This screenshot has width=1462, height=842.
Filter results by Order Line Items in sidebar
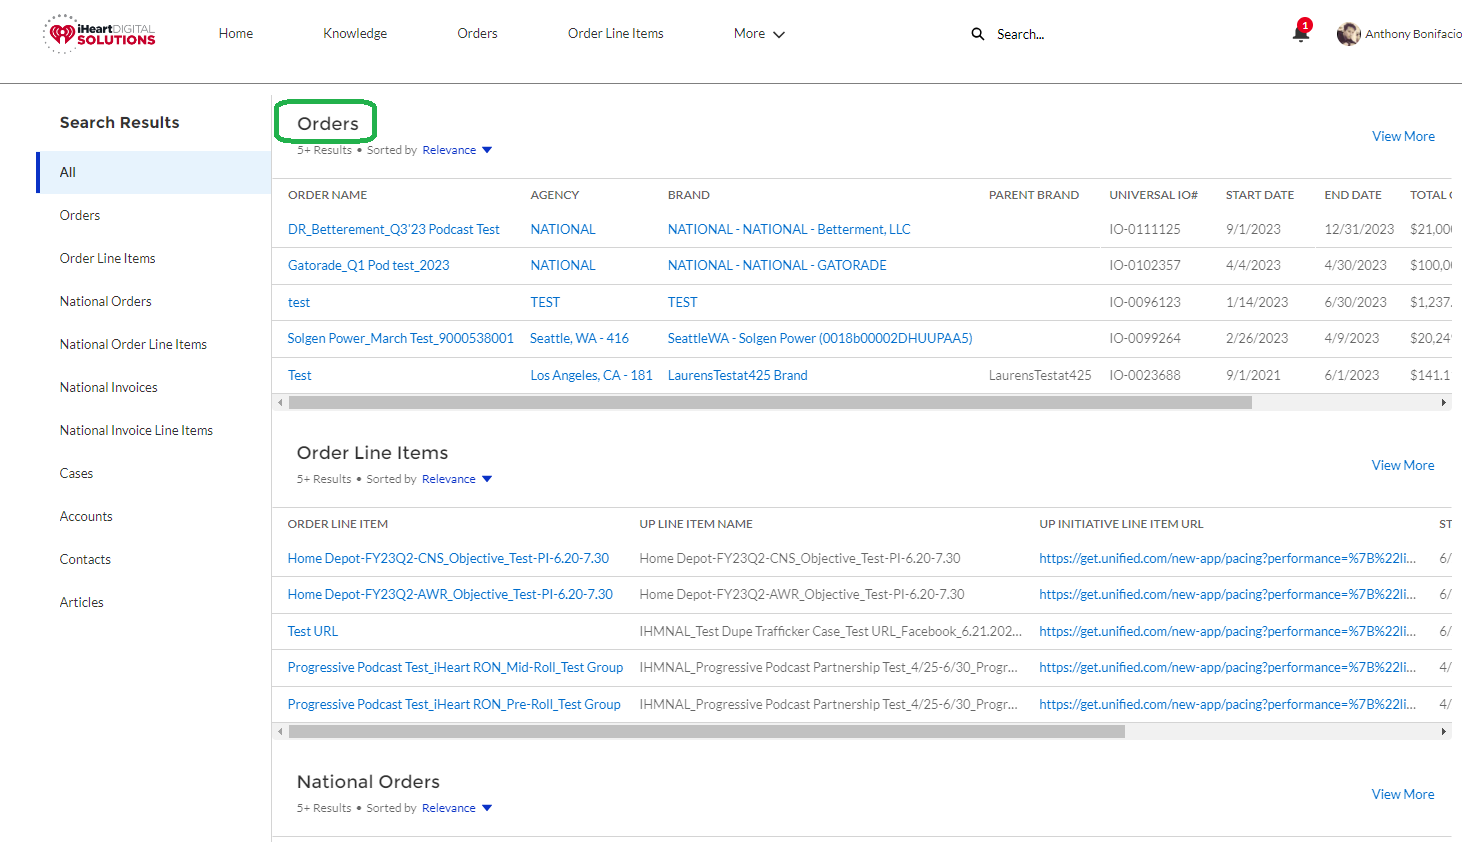(107, 258)
